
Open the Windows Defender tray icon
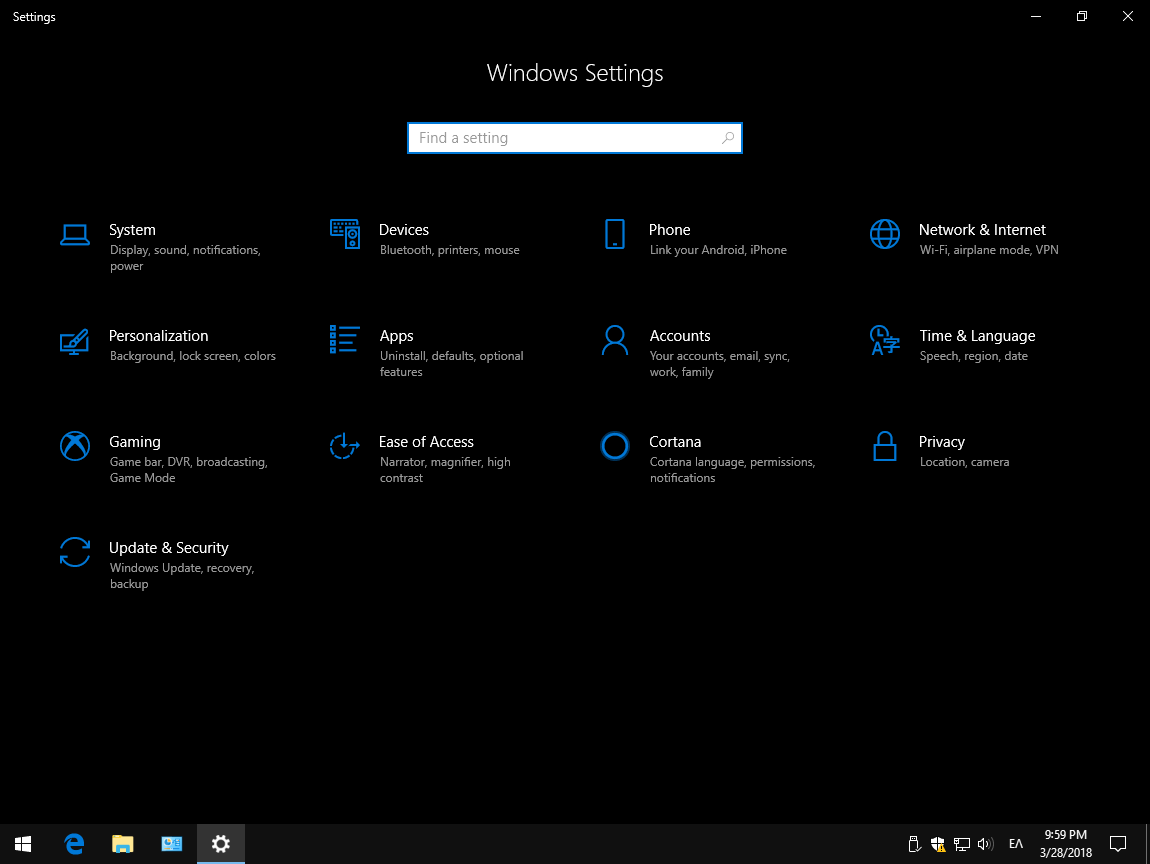937,844
